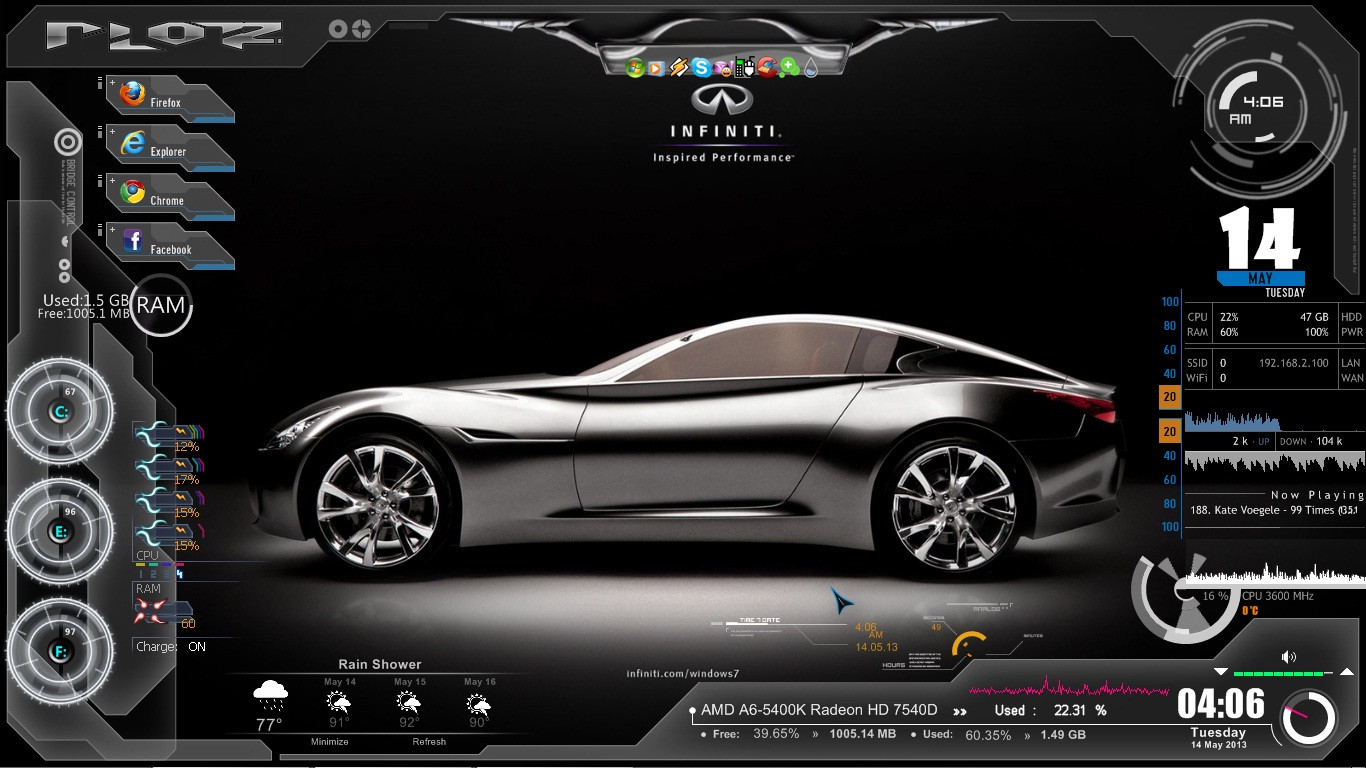
Task: Click the Used:1.5 GB RAM readout
Action: tap(86, 300)
